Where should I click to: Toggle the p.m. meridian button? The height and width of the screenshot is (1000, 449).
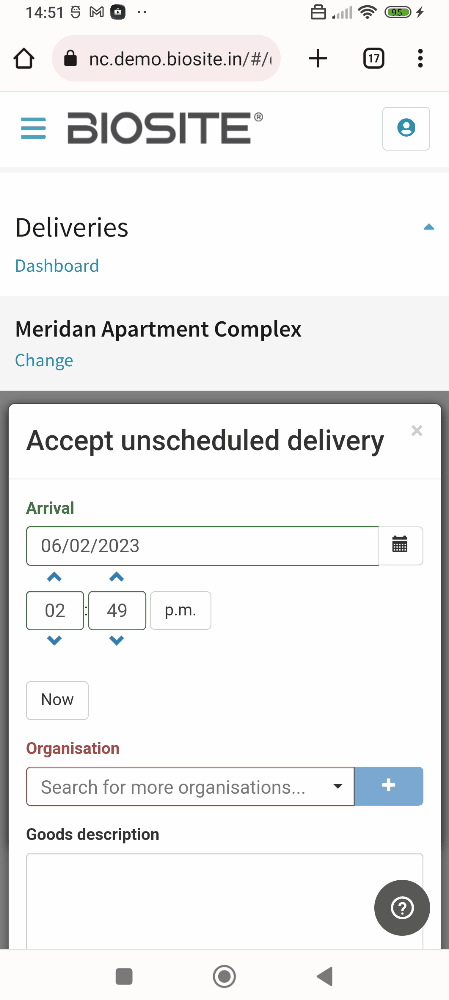180,610
